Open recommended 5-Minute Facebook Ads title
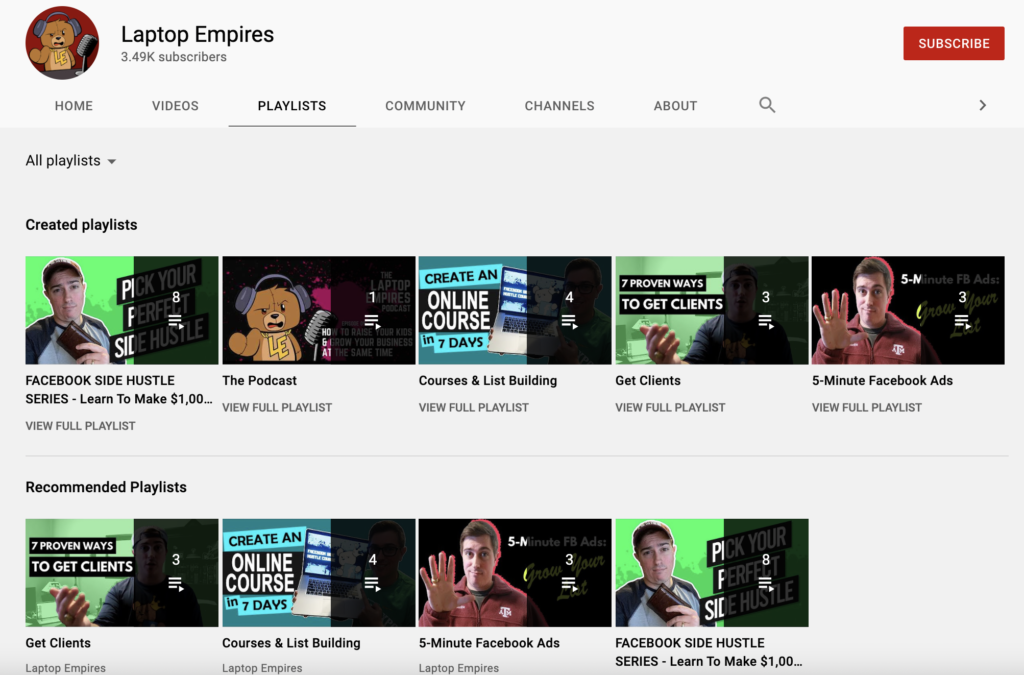1024x675 pixels. click(489, 643)
